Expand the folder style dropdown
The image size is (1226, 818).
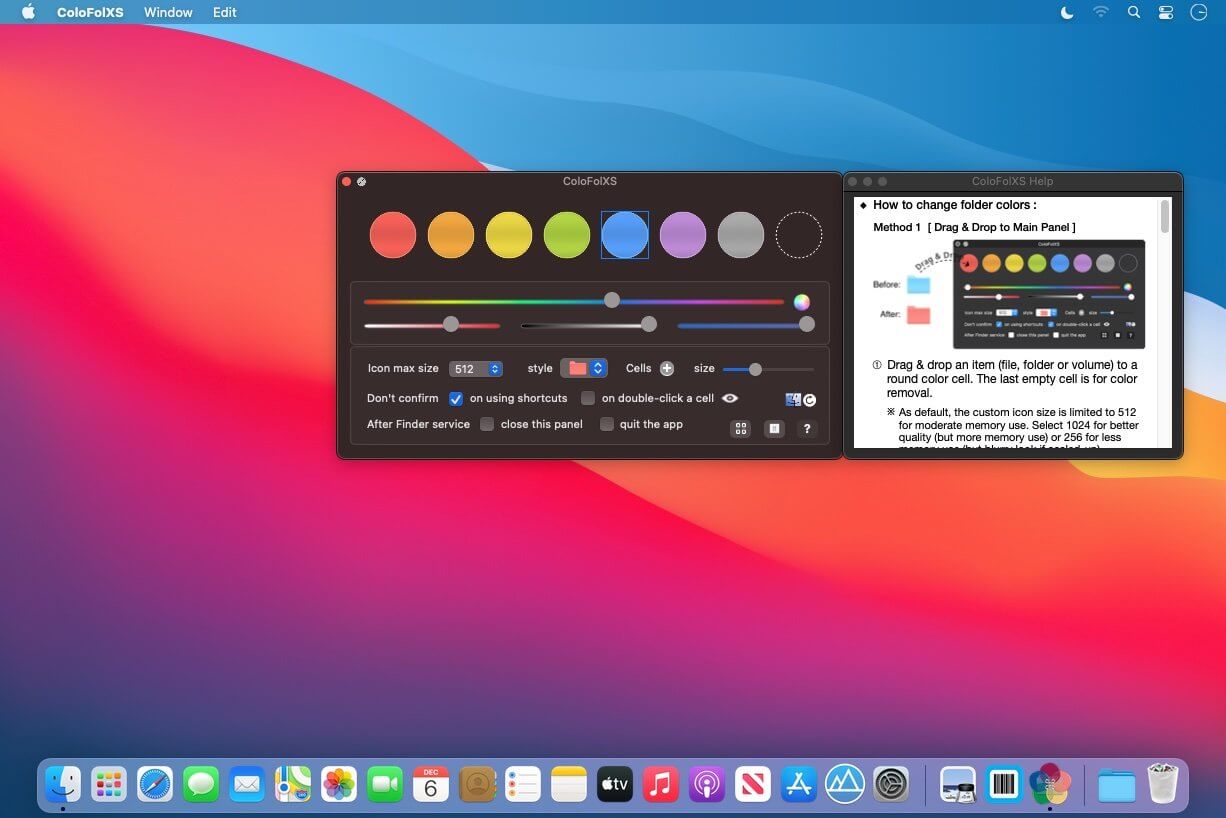click(x=583, y=368)
